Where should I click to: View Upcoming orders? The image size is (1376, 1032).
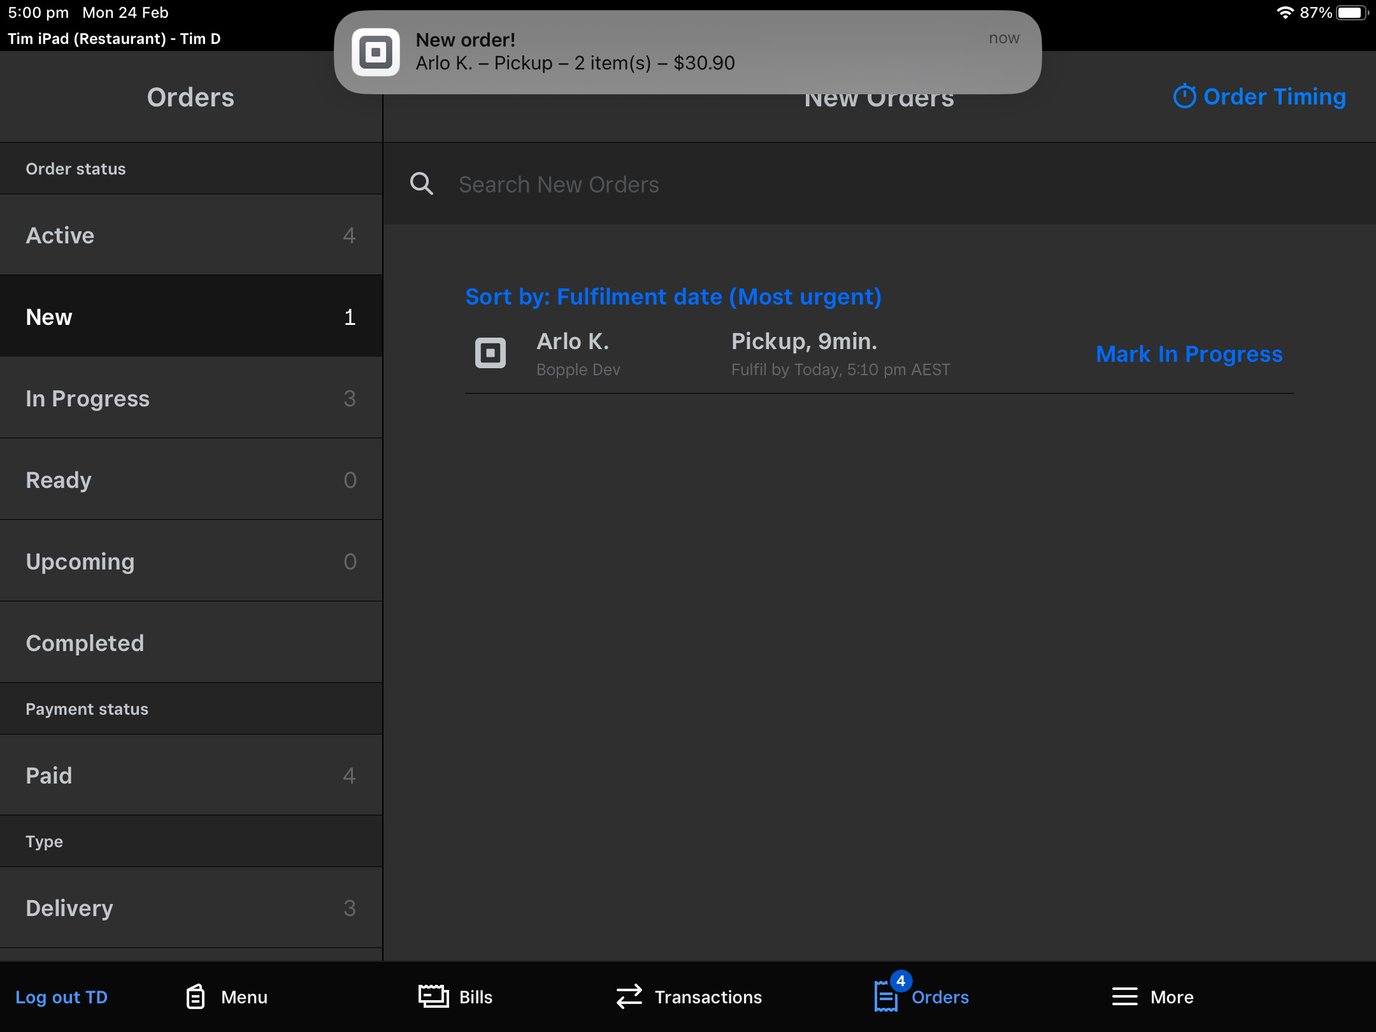click(x=190, y=561)
